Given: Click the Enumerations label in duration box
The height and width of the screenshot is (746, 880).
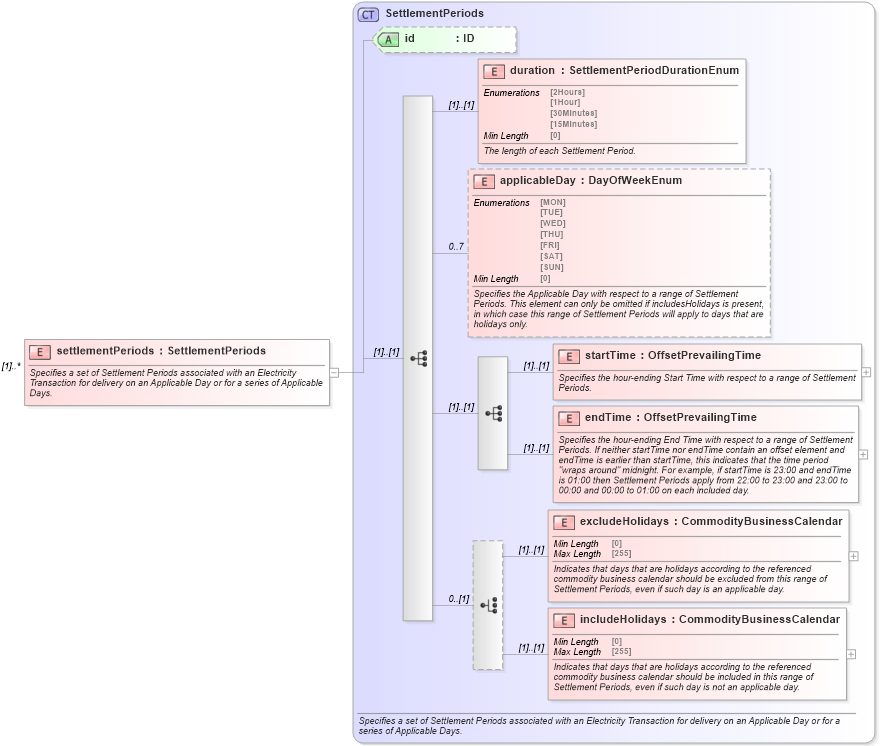Looking at the screenshot, I should coord(511,93).
